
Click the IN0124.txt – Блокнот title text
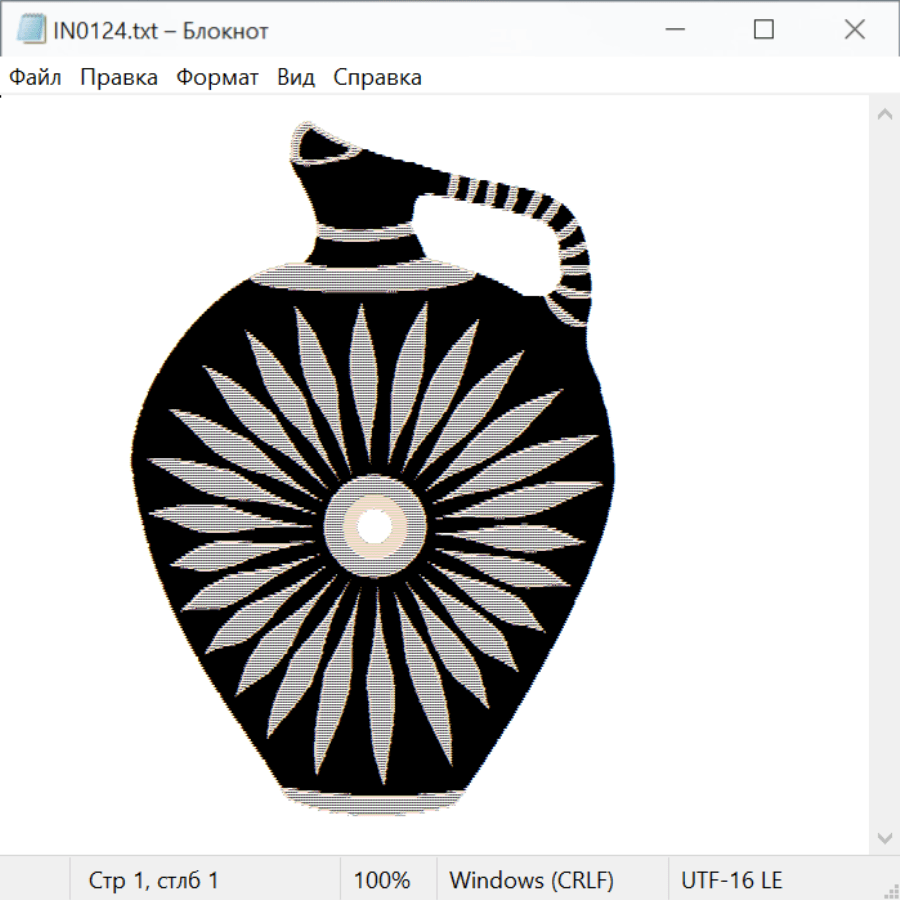pyautogui.click(x=160, y=31)
